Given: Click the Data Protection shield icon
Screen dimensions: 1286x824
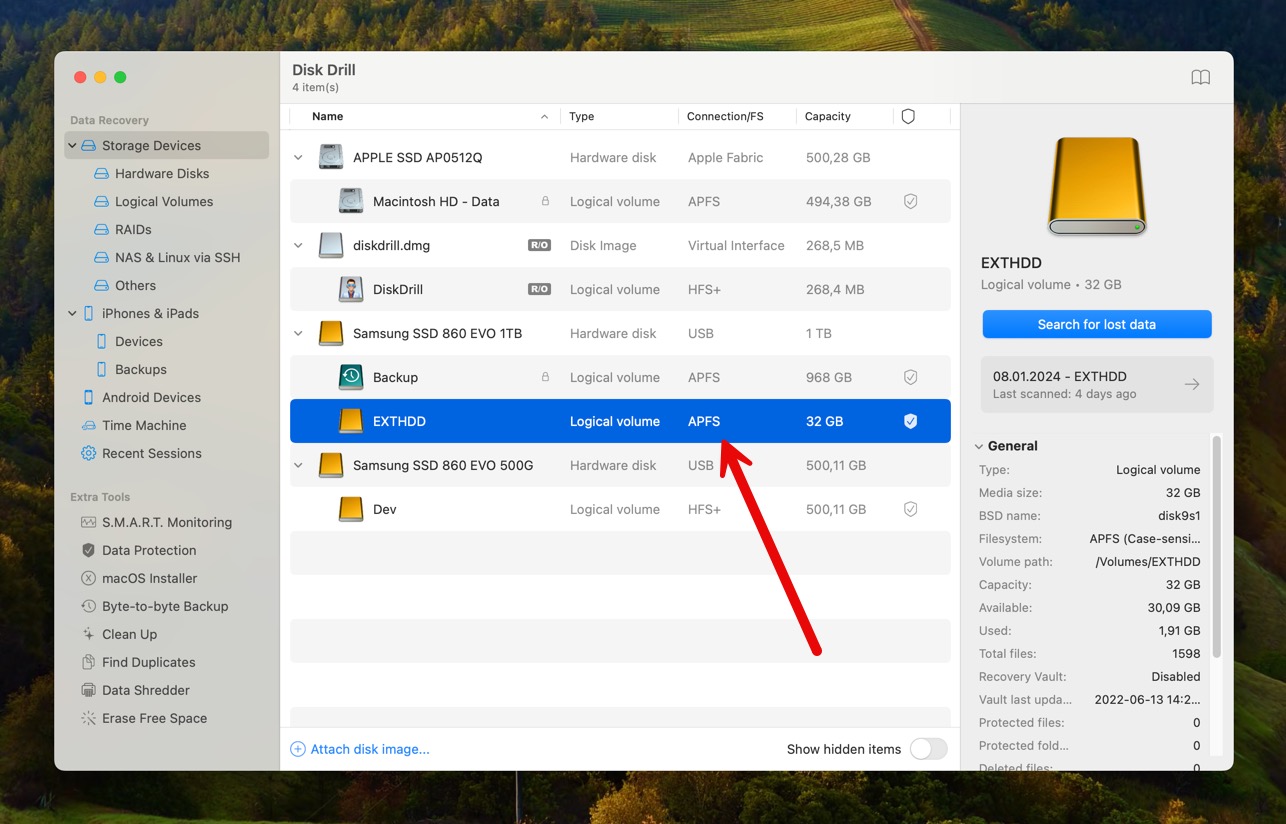Looking at the screenshot, I should click(89, 551).
